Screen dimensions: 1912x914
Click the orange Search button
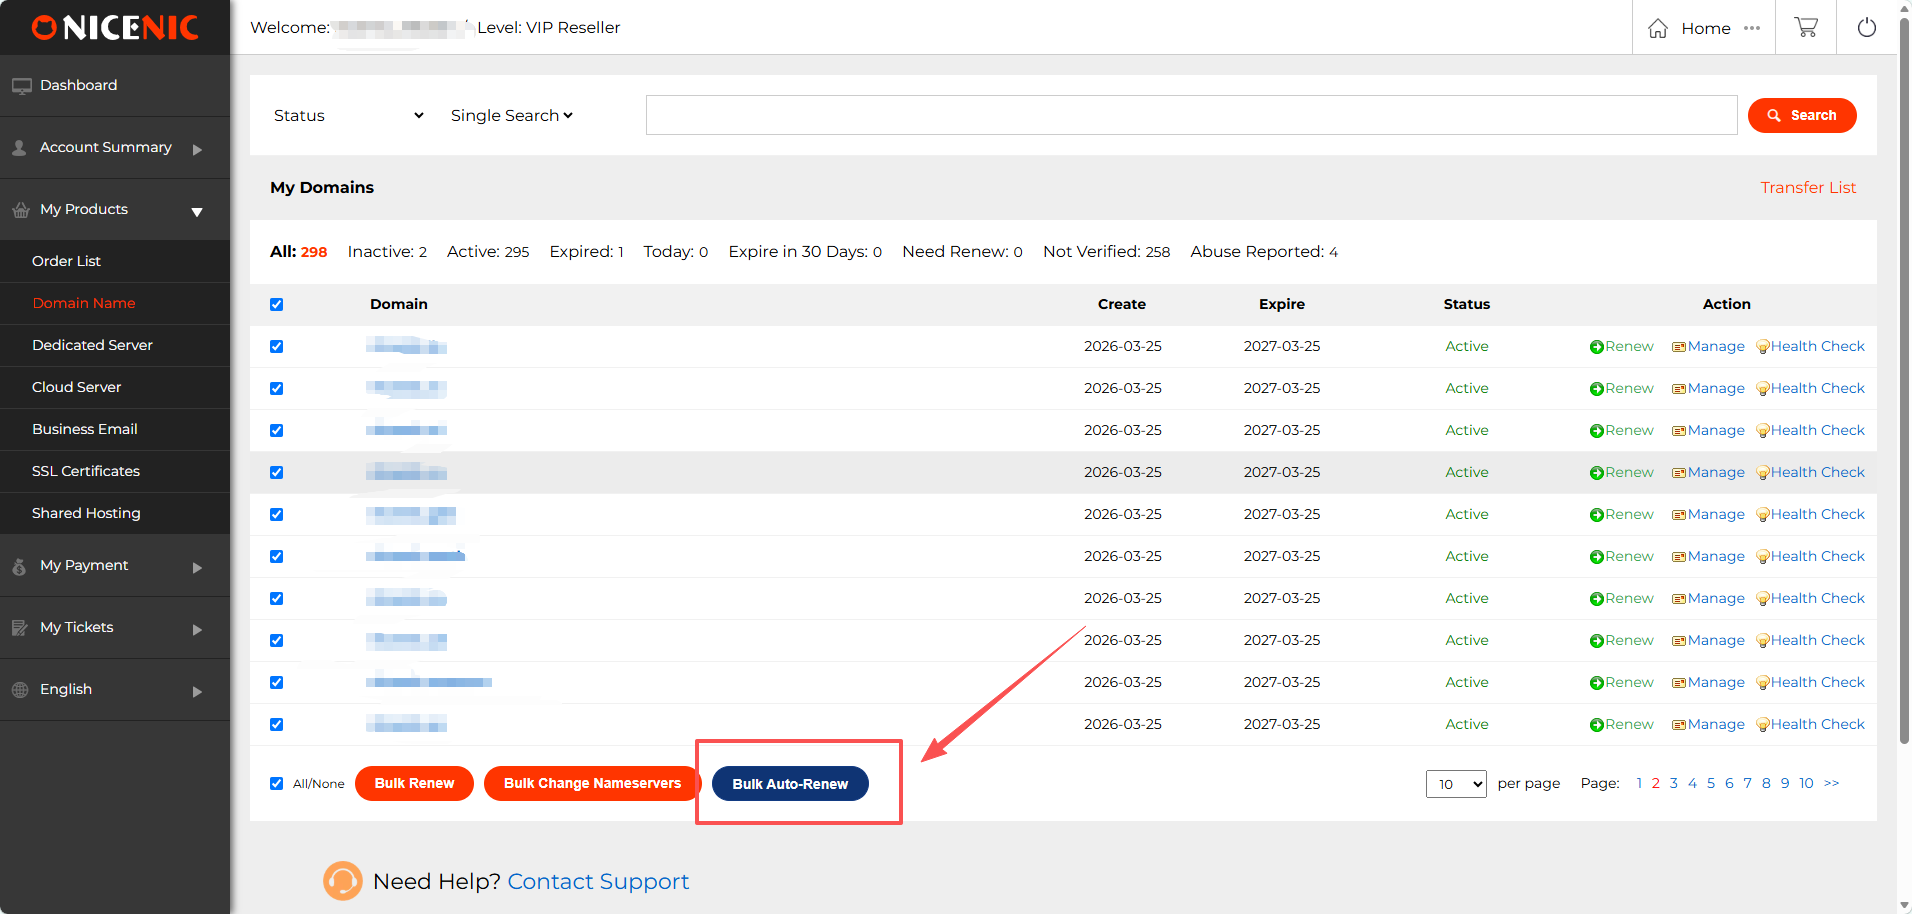tap(1802, 115)
